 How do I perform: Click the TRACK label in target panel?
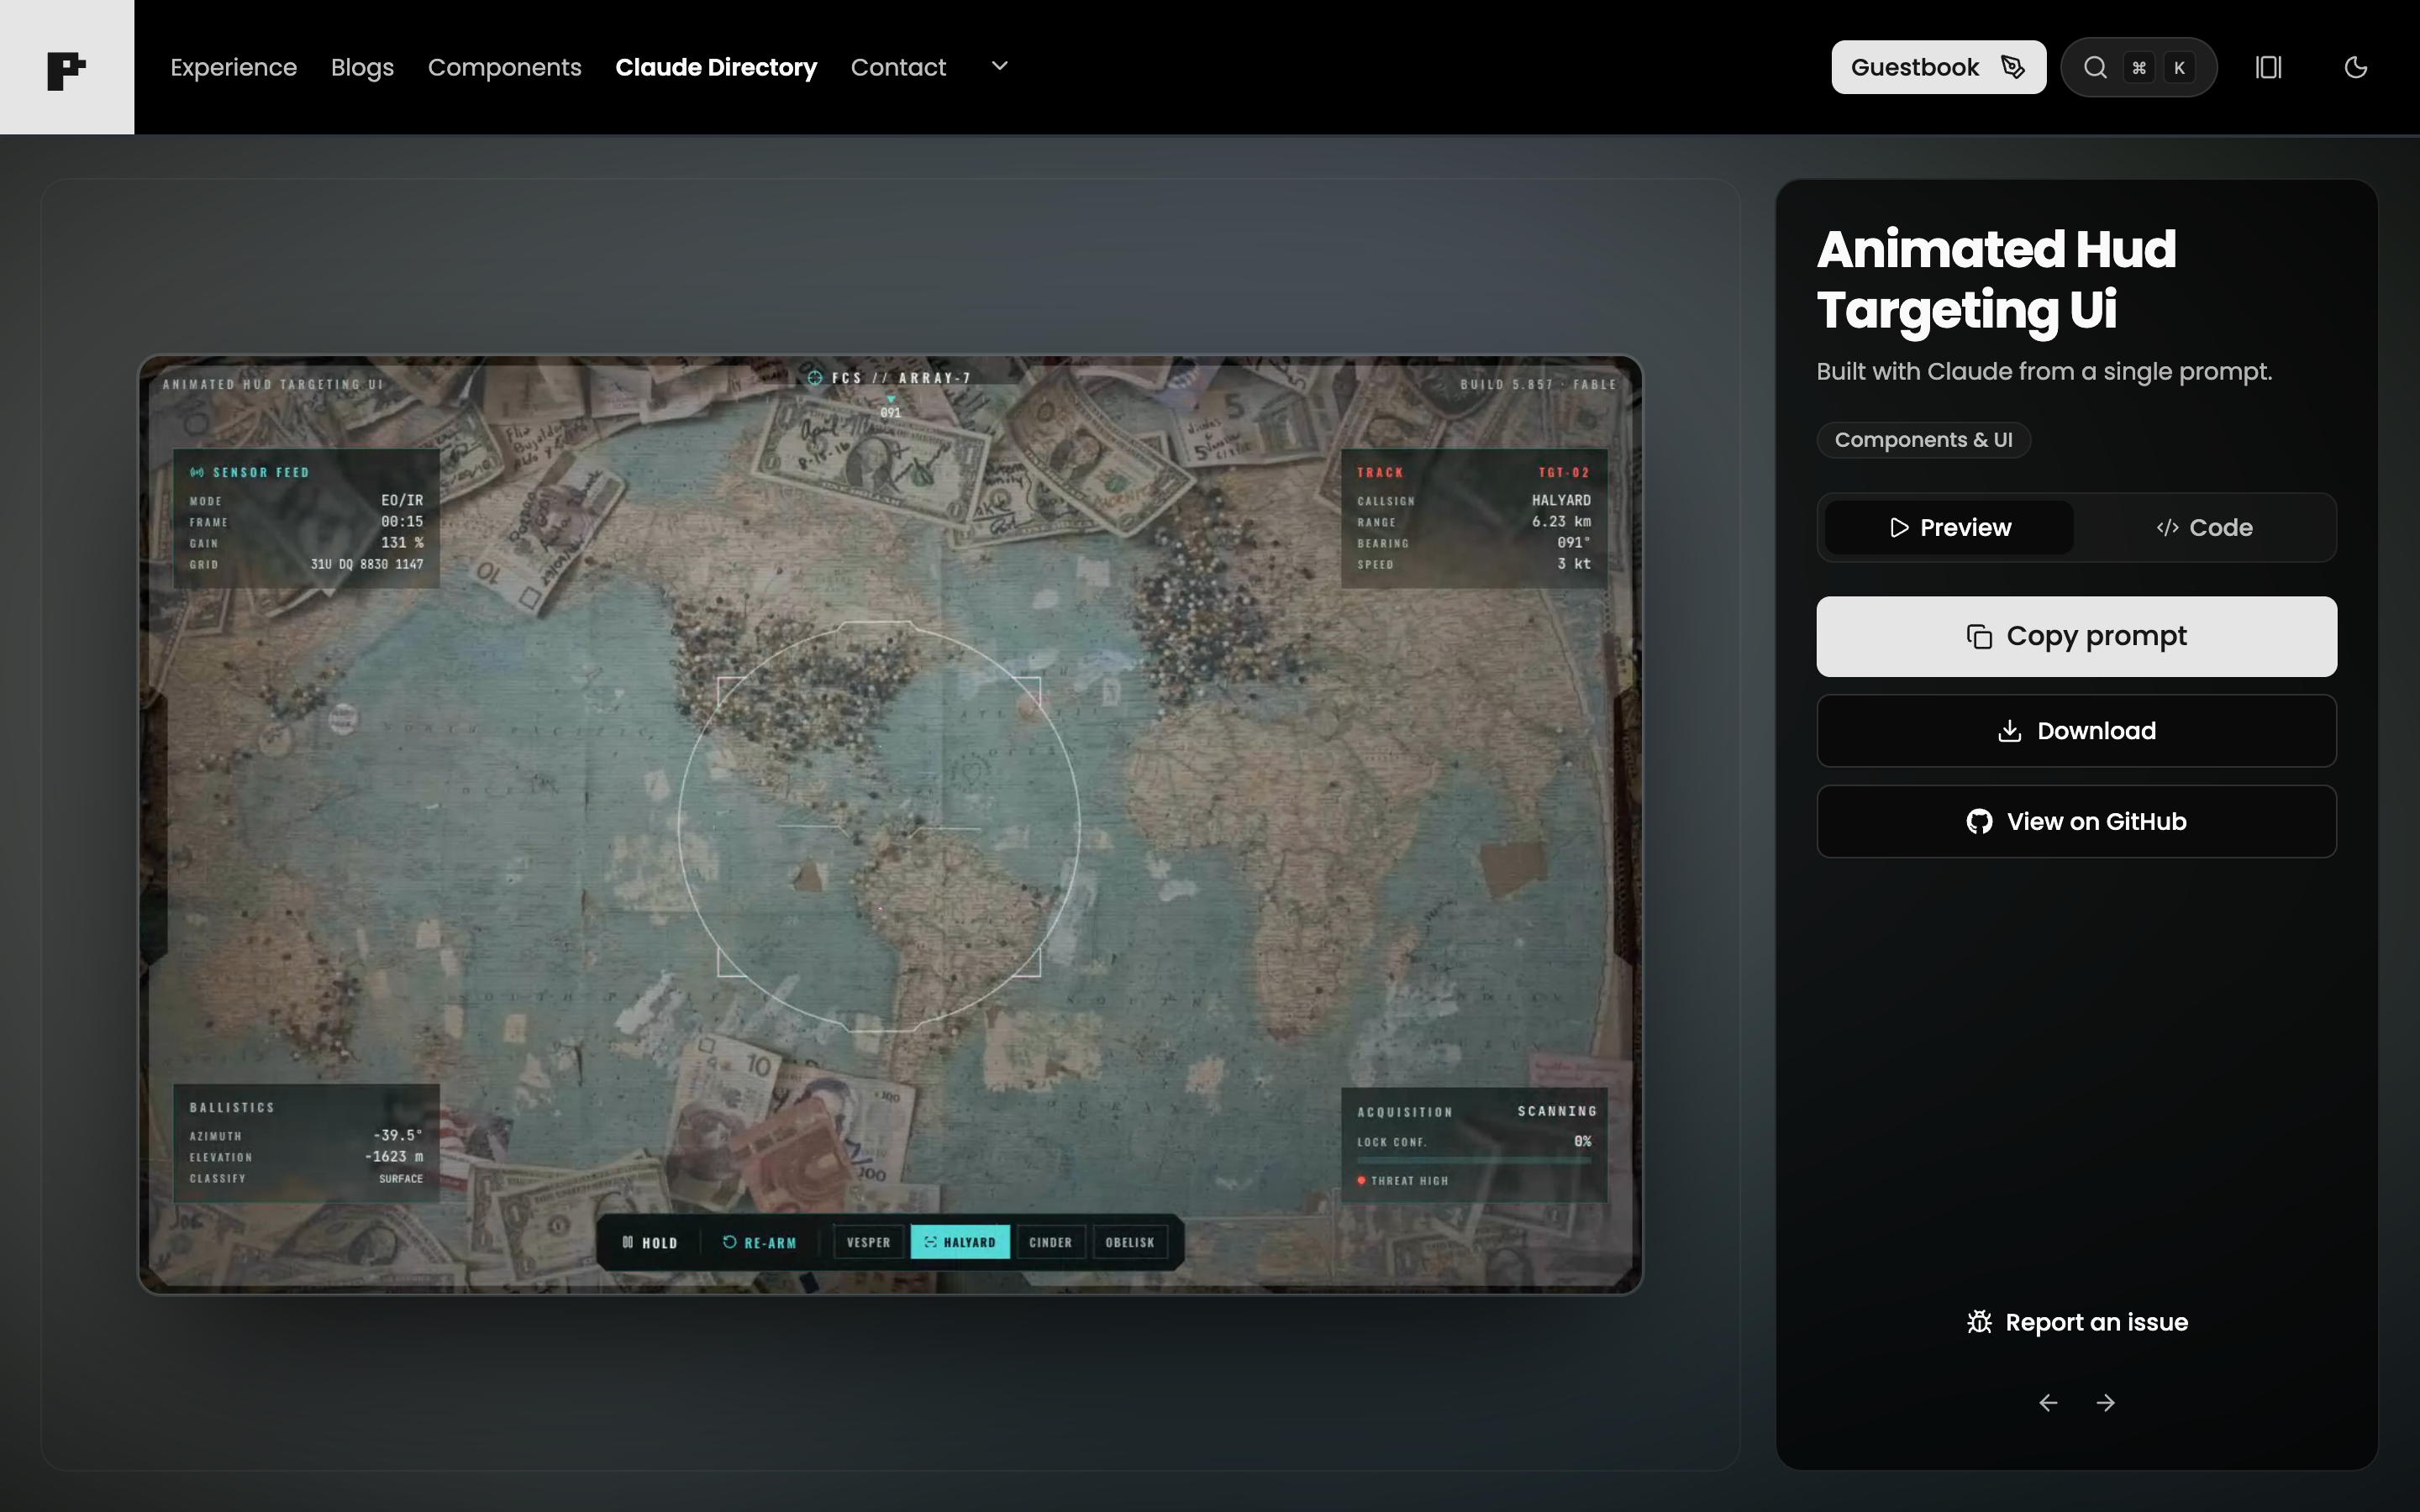tap(1380, 472)
